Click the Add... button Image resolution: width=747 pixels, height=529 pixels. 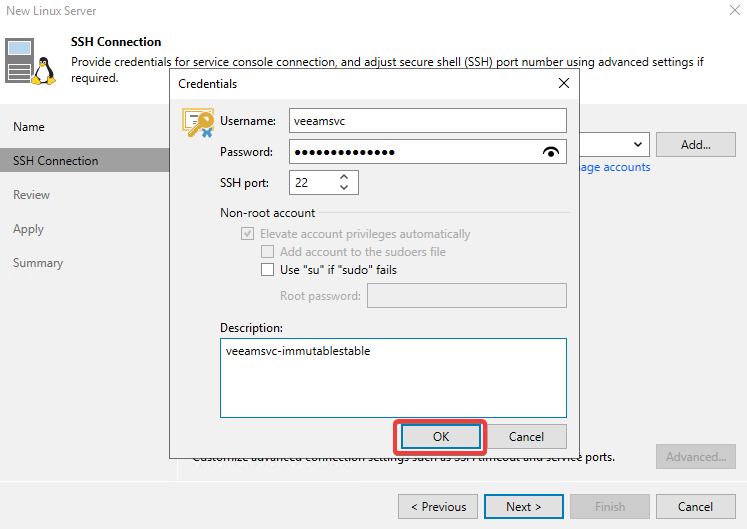click(x=696, y=144)
